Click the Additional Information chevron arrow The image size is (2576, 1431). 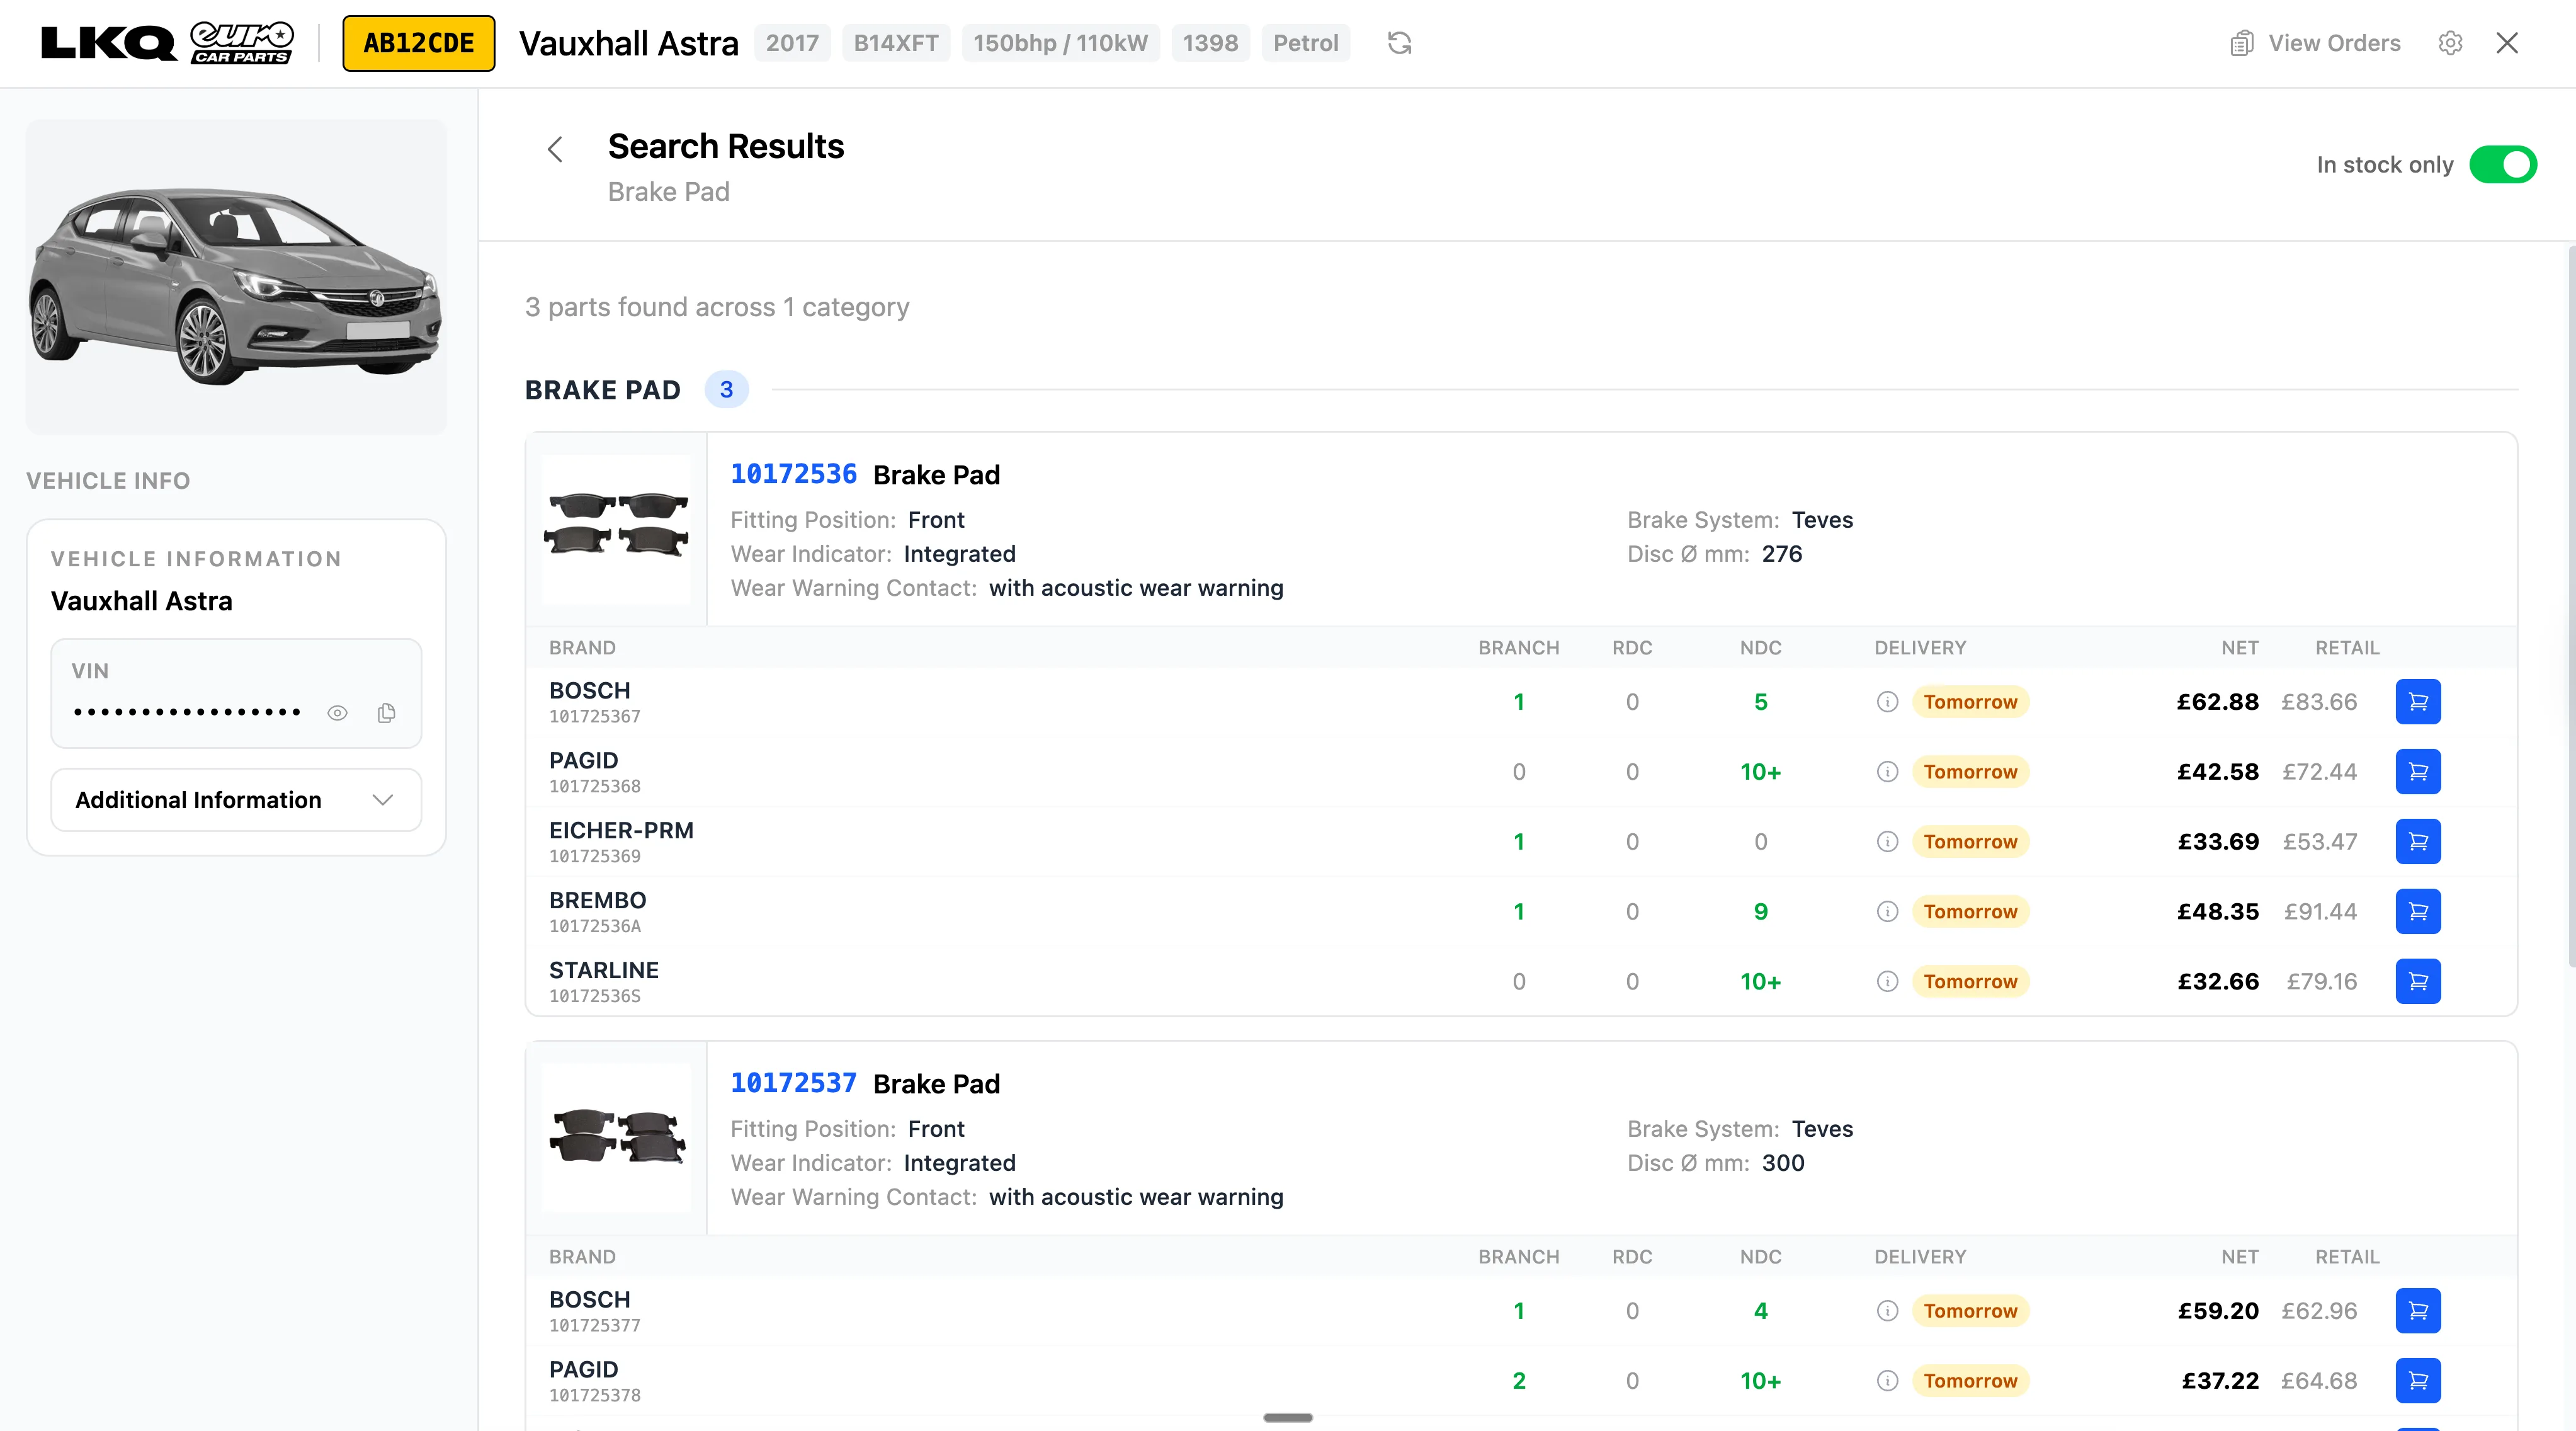coord(382,800)
